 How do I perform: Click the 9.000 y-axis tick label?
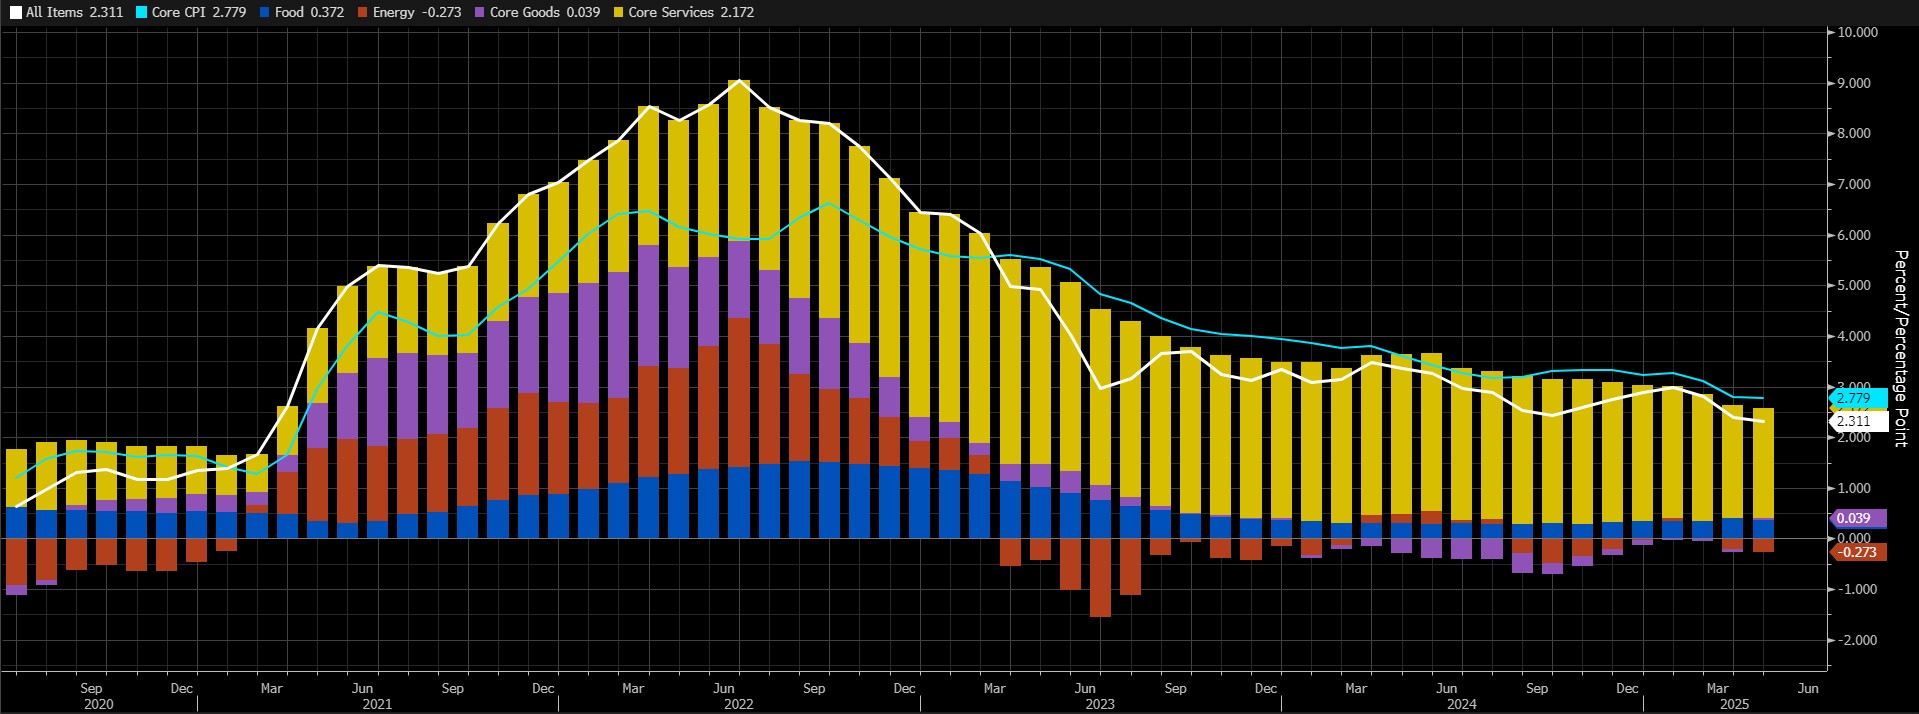1858,83
